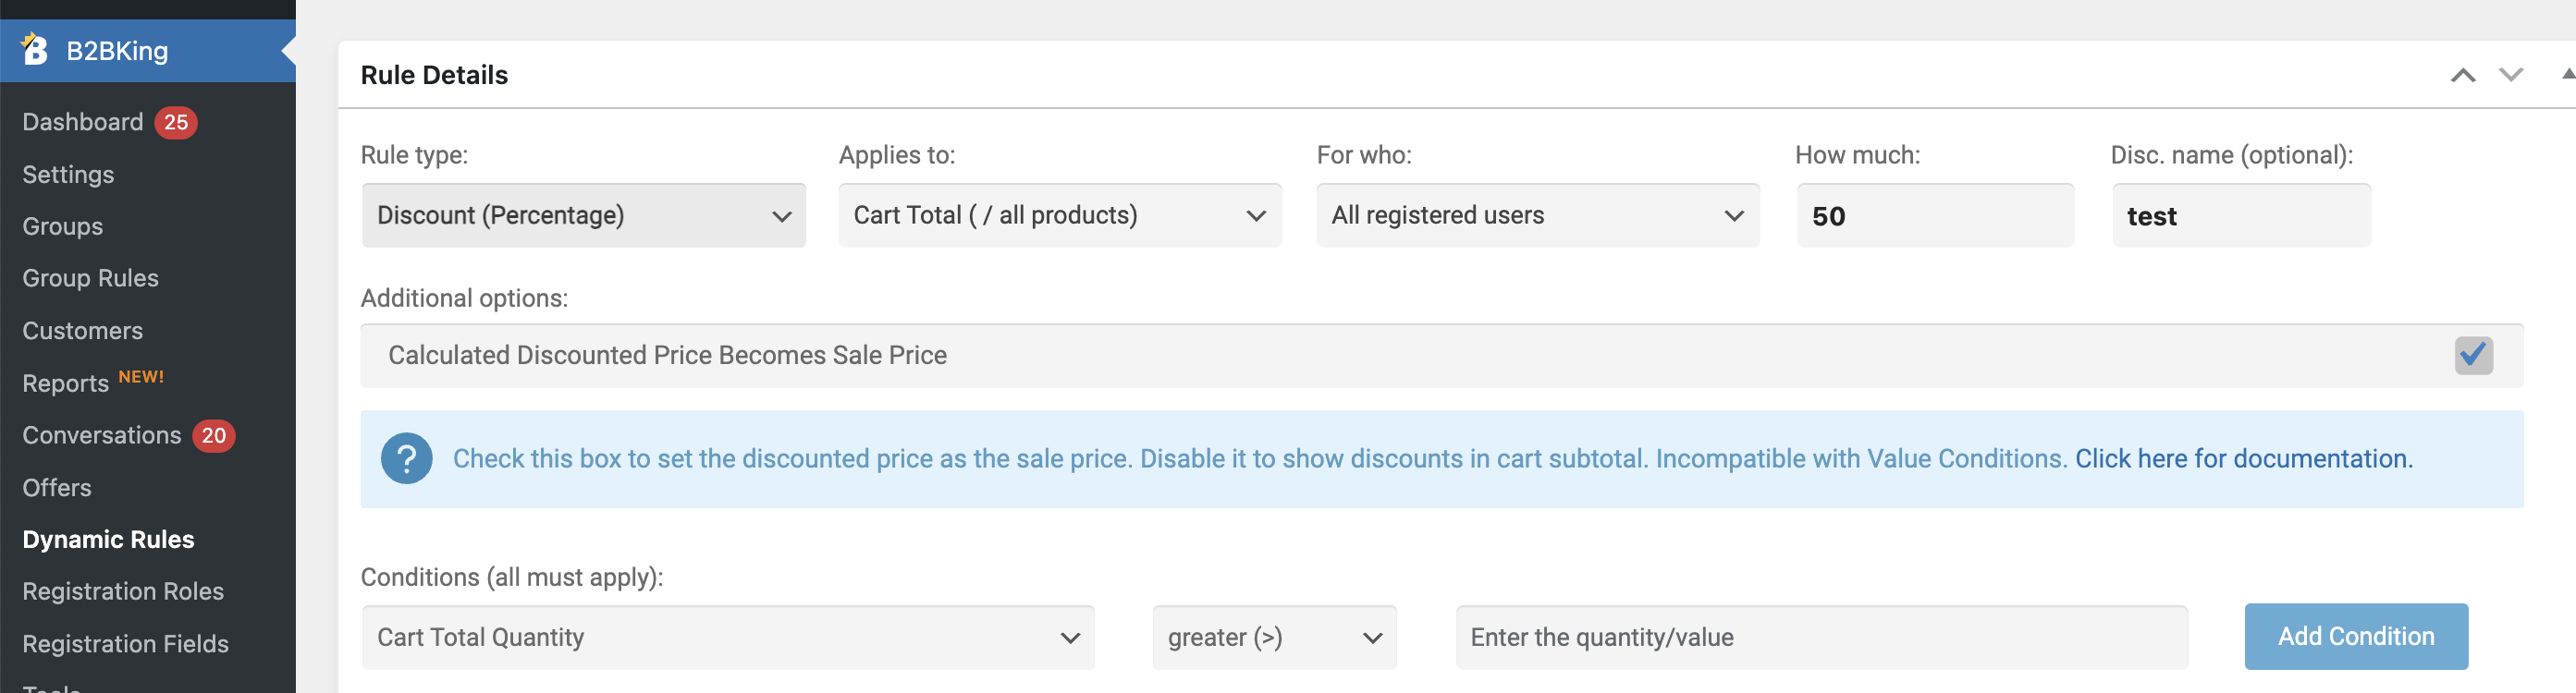
Task: Open Conversations in the sidebar
Action: tap(102, 435)
